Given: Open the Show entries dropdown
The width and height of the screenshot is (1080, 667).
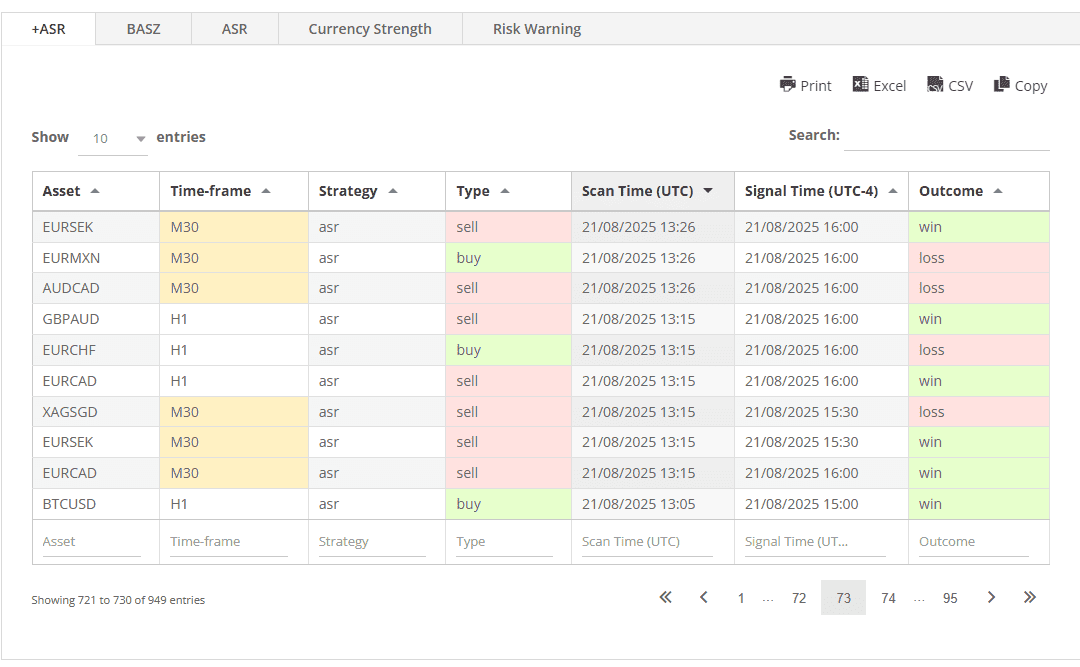Looking at the screenshot, I should tap(113, 138).
